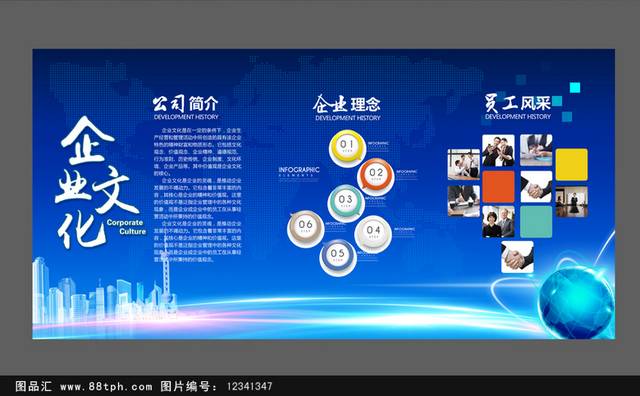Click the 企业理念 heading

click(x=347, y=104)
